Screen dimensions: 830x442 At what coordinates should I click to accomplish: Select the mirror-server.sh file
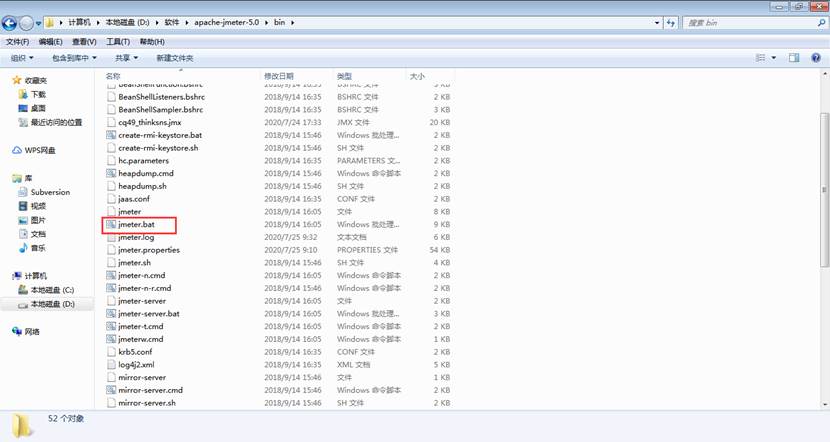pos(147,403)
